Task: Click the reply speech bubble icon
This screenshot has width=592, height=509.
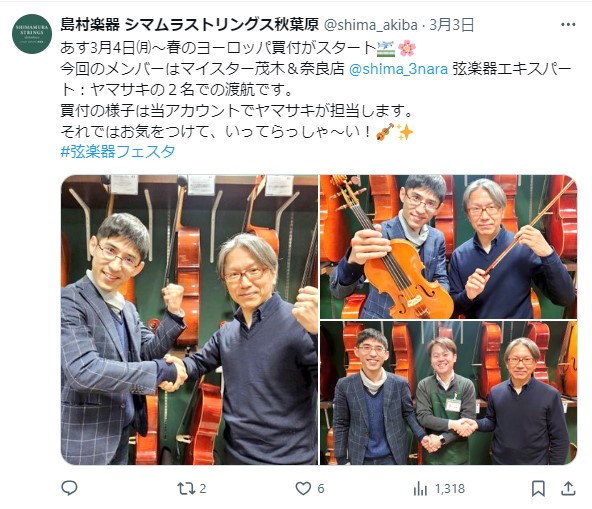Action: point(69,488)
